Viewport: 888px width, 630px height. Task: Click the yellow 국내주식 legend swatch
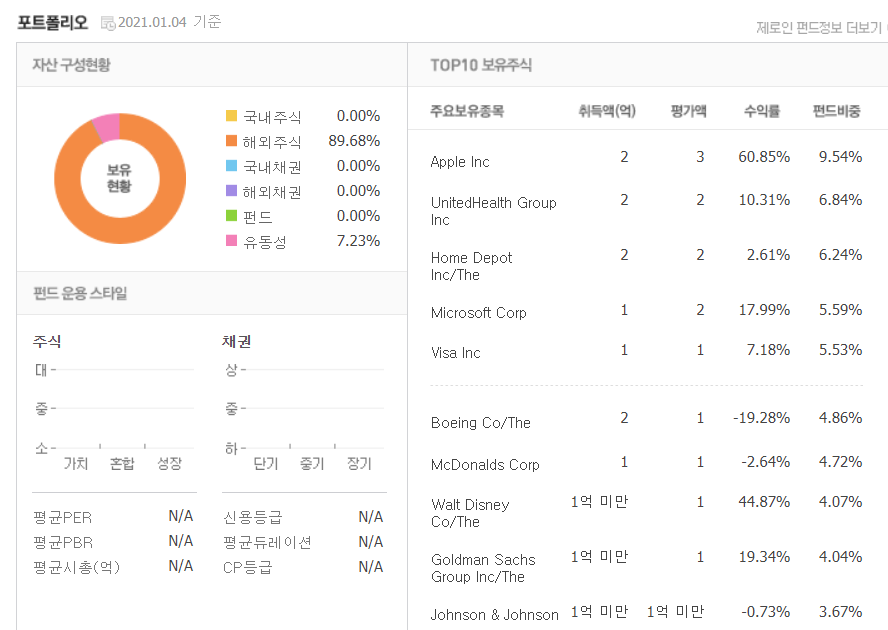pyautogui.click(x=231, y=116)
